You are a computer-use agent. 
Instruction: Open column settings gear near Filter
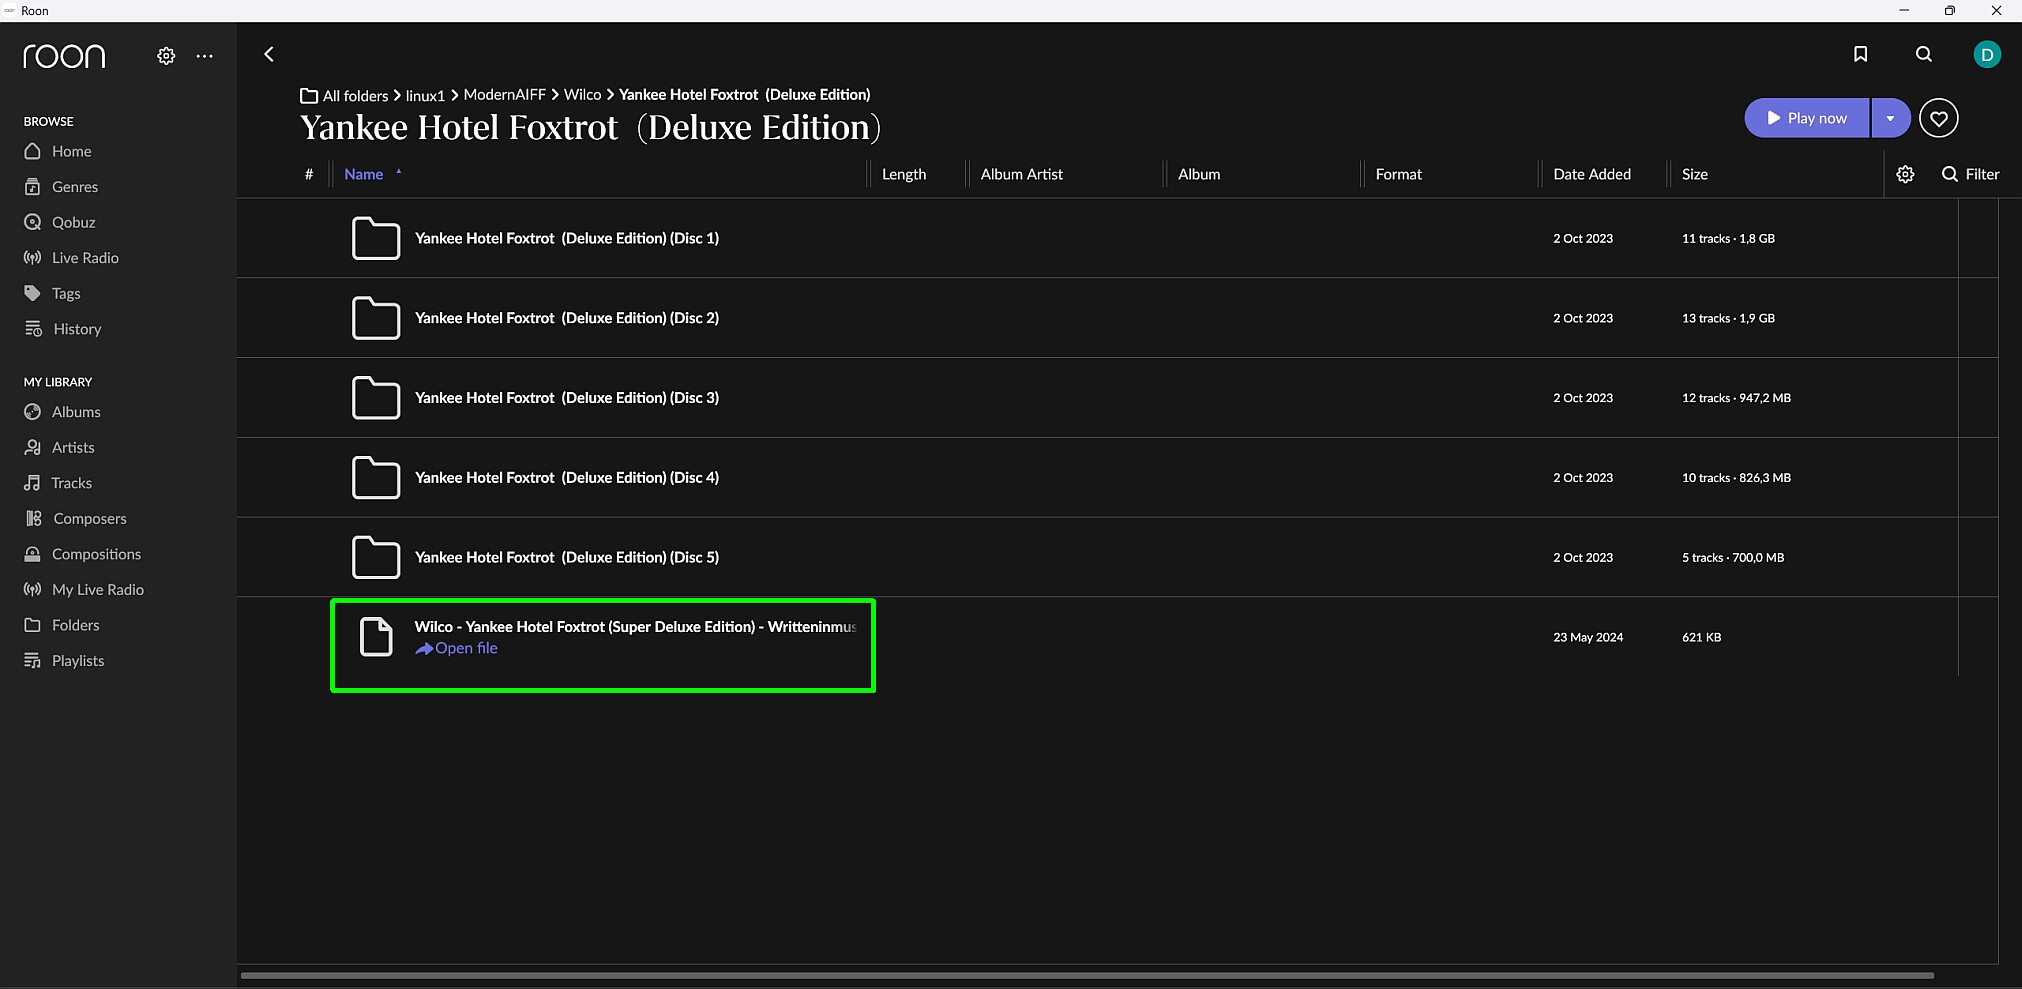pos(1905,174)
